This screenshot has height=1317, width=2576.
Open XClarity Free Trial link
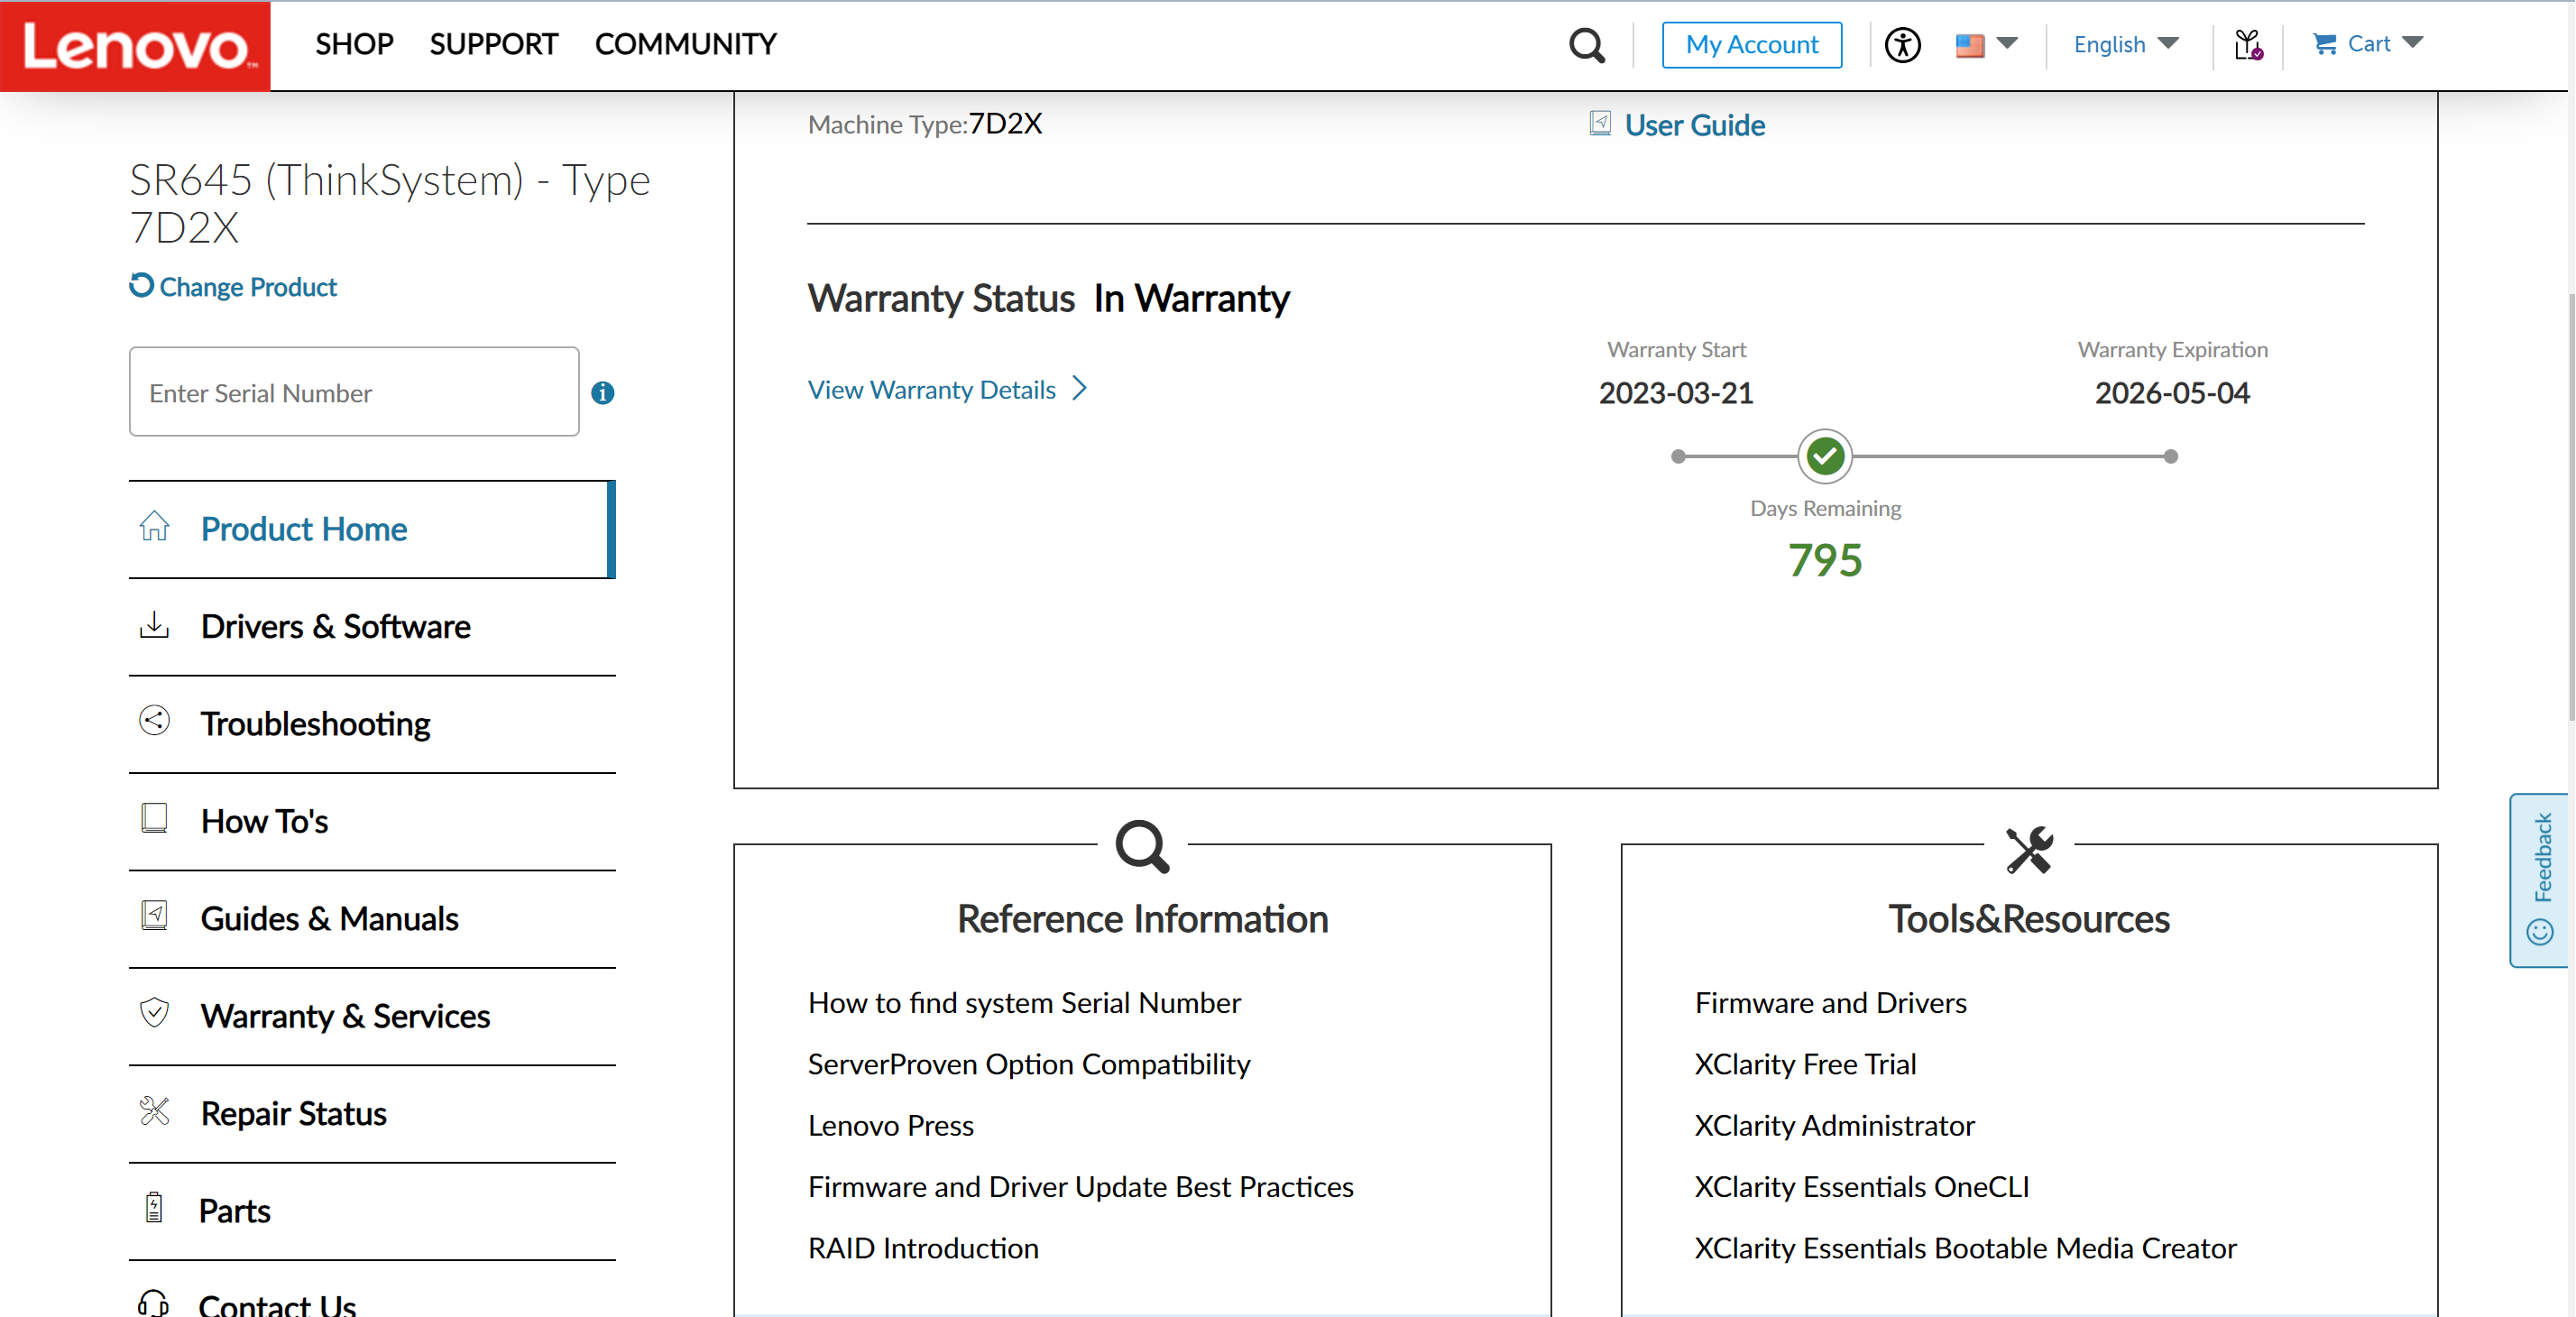tap(1805, 1064)
